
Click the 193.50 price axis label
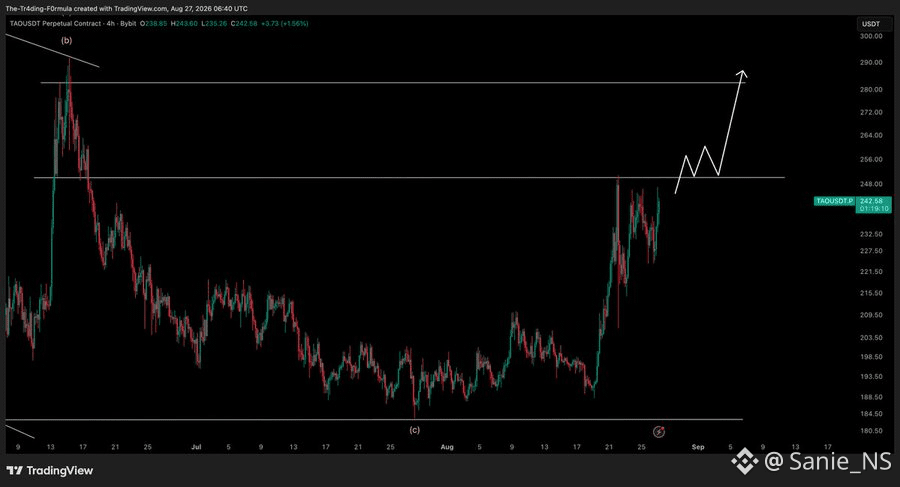click(871, 377)
